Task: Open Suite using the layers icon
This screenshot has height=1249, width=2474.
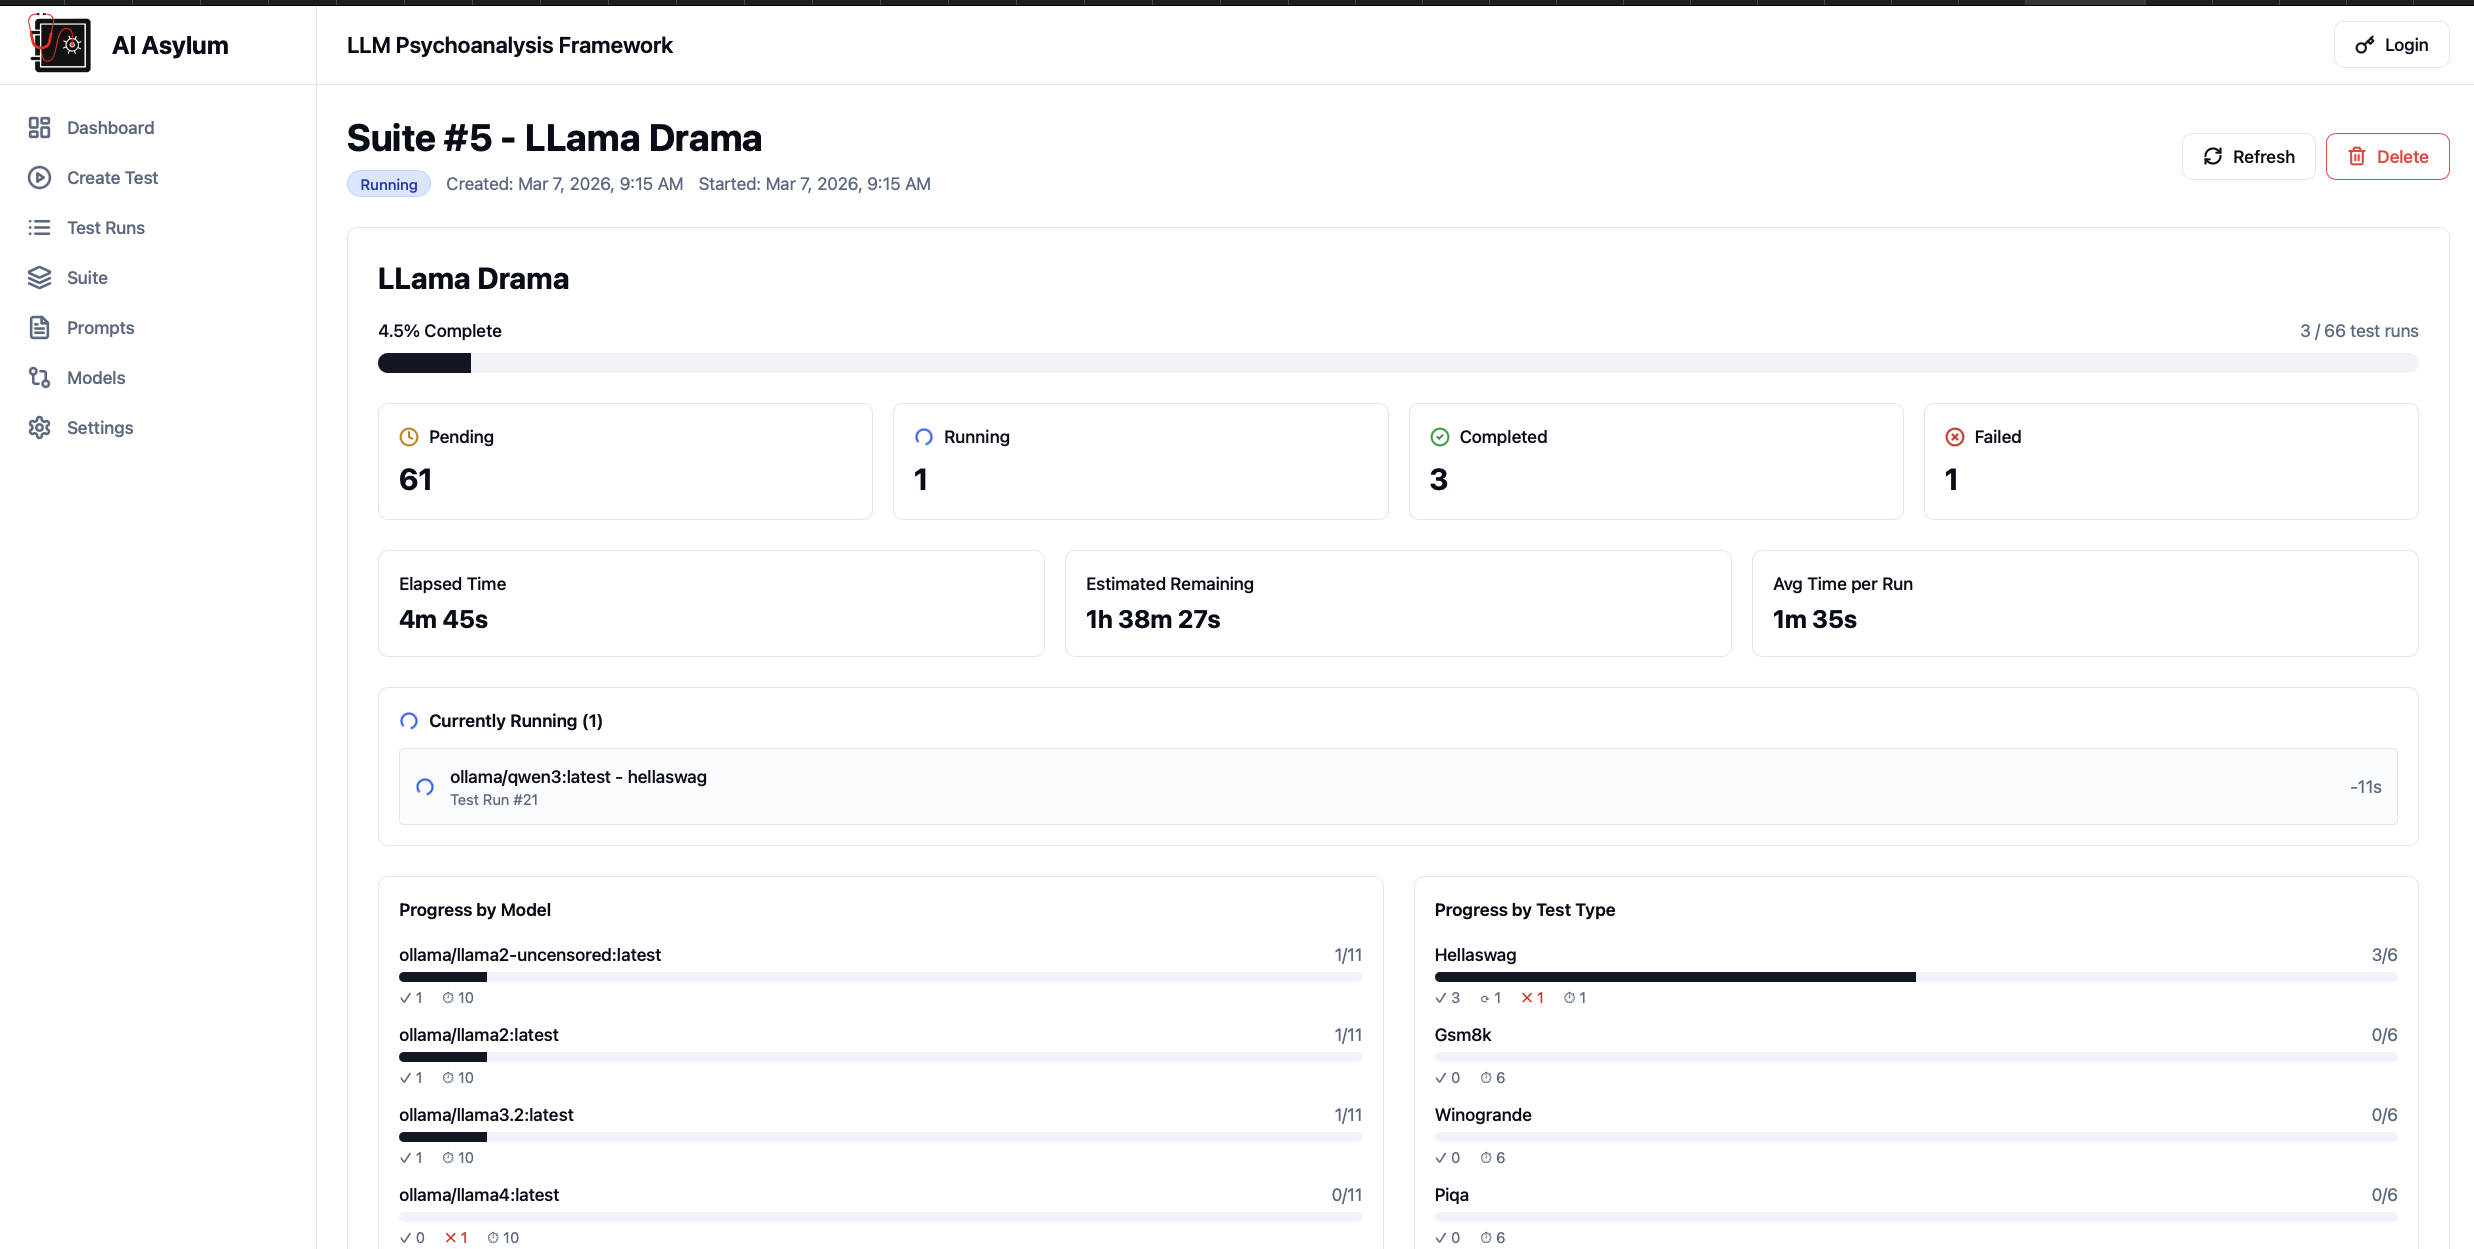Action: coord(39,278)
